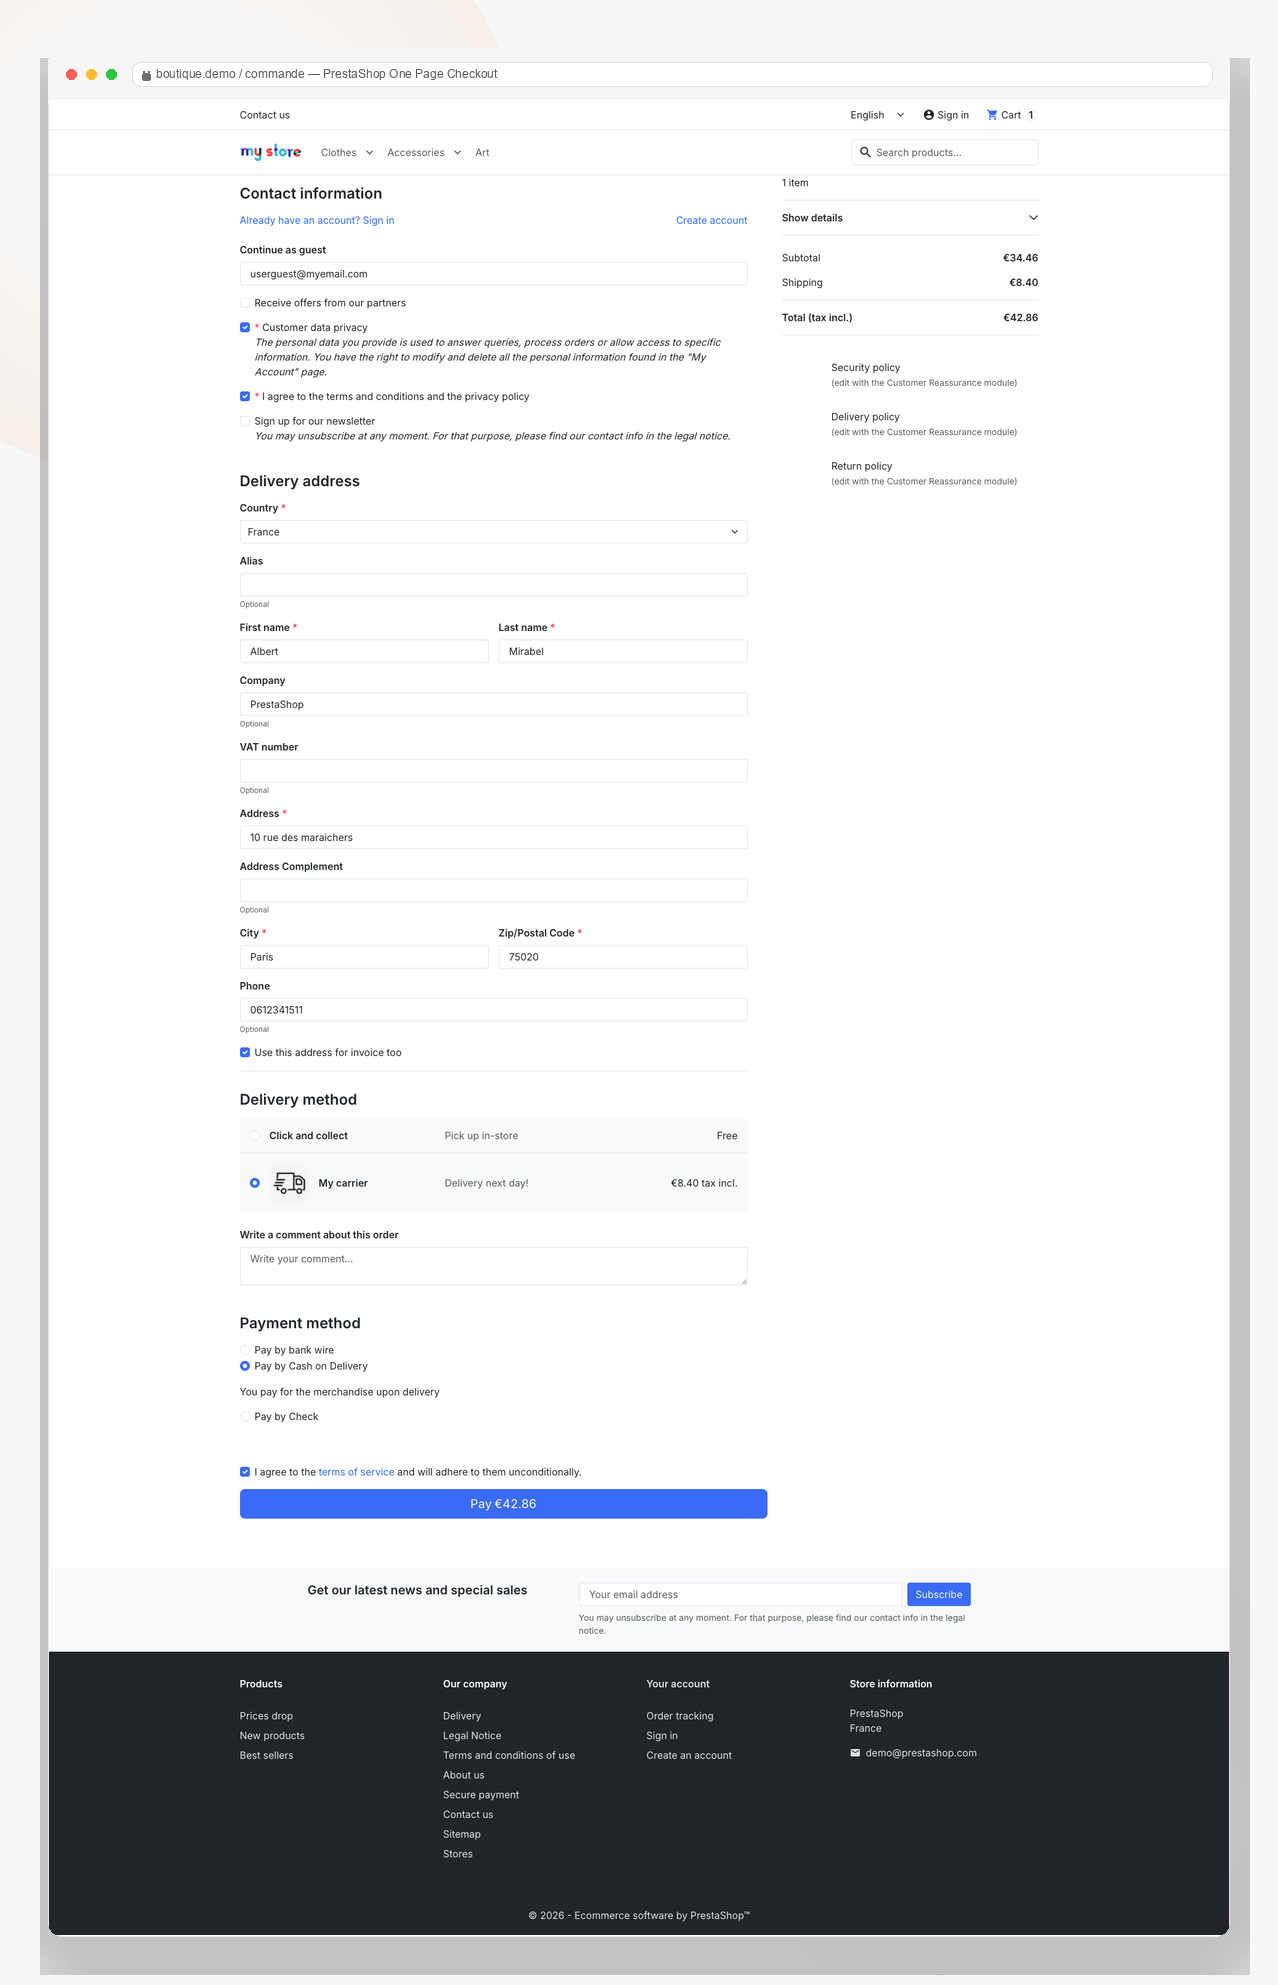The width and height of the screenshot is (1278, 1985).
Task: Open the Accessories menu item
Action: tap(416, 153)
